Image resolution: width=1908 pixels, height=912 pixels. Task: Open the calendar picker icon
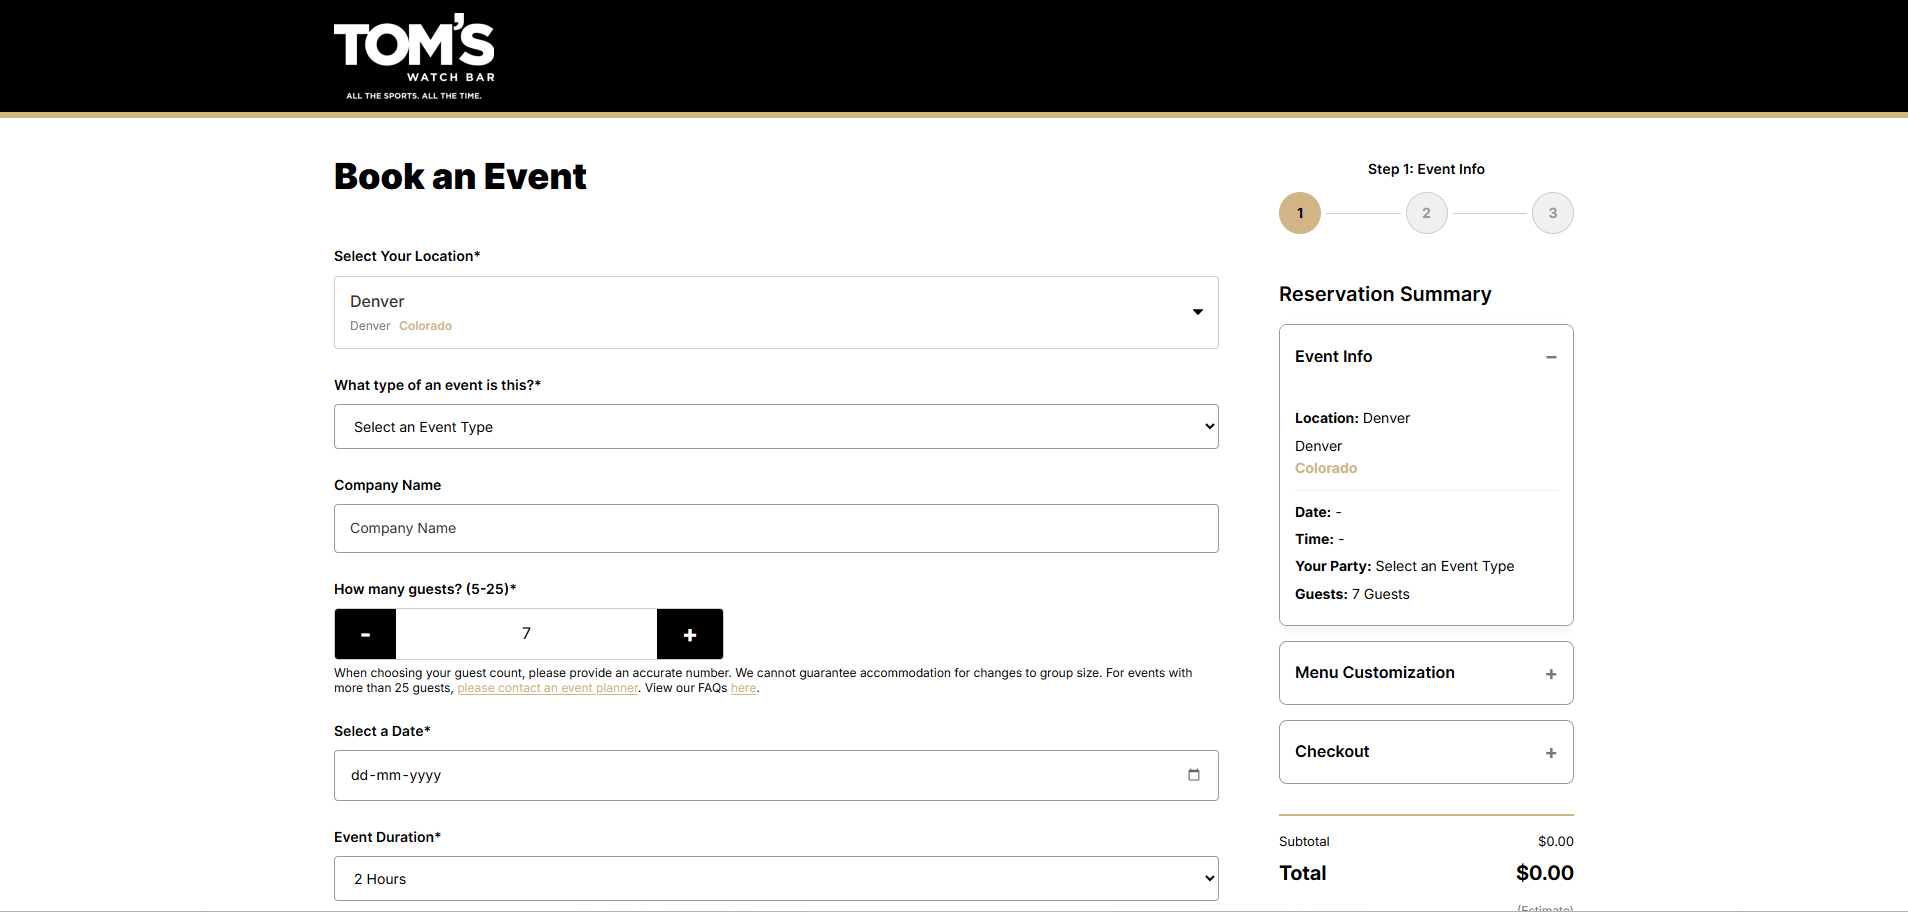coord(1193,775)
